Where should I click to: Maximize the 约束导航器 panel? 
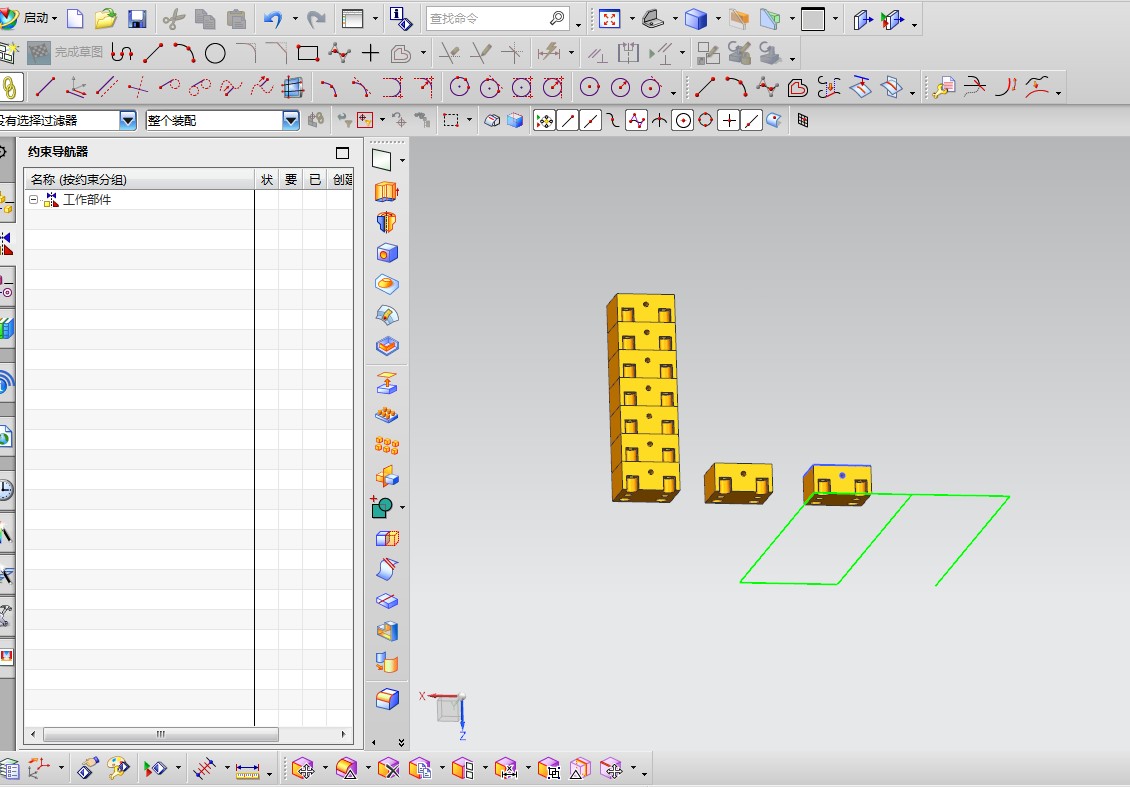pyautogui.click(x=343, y=153)
